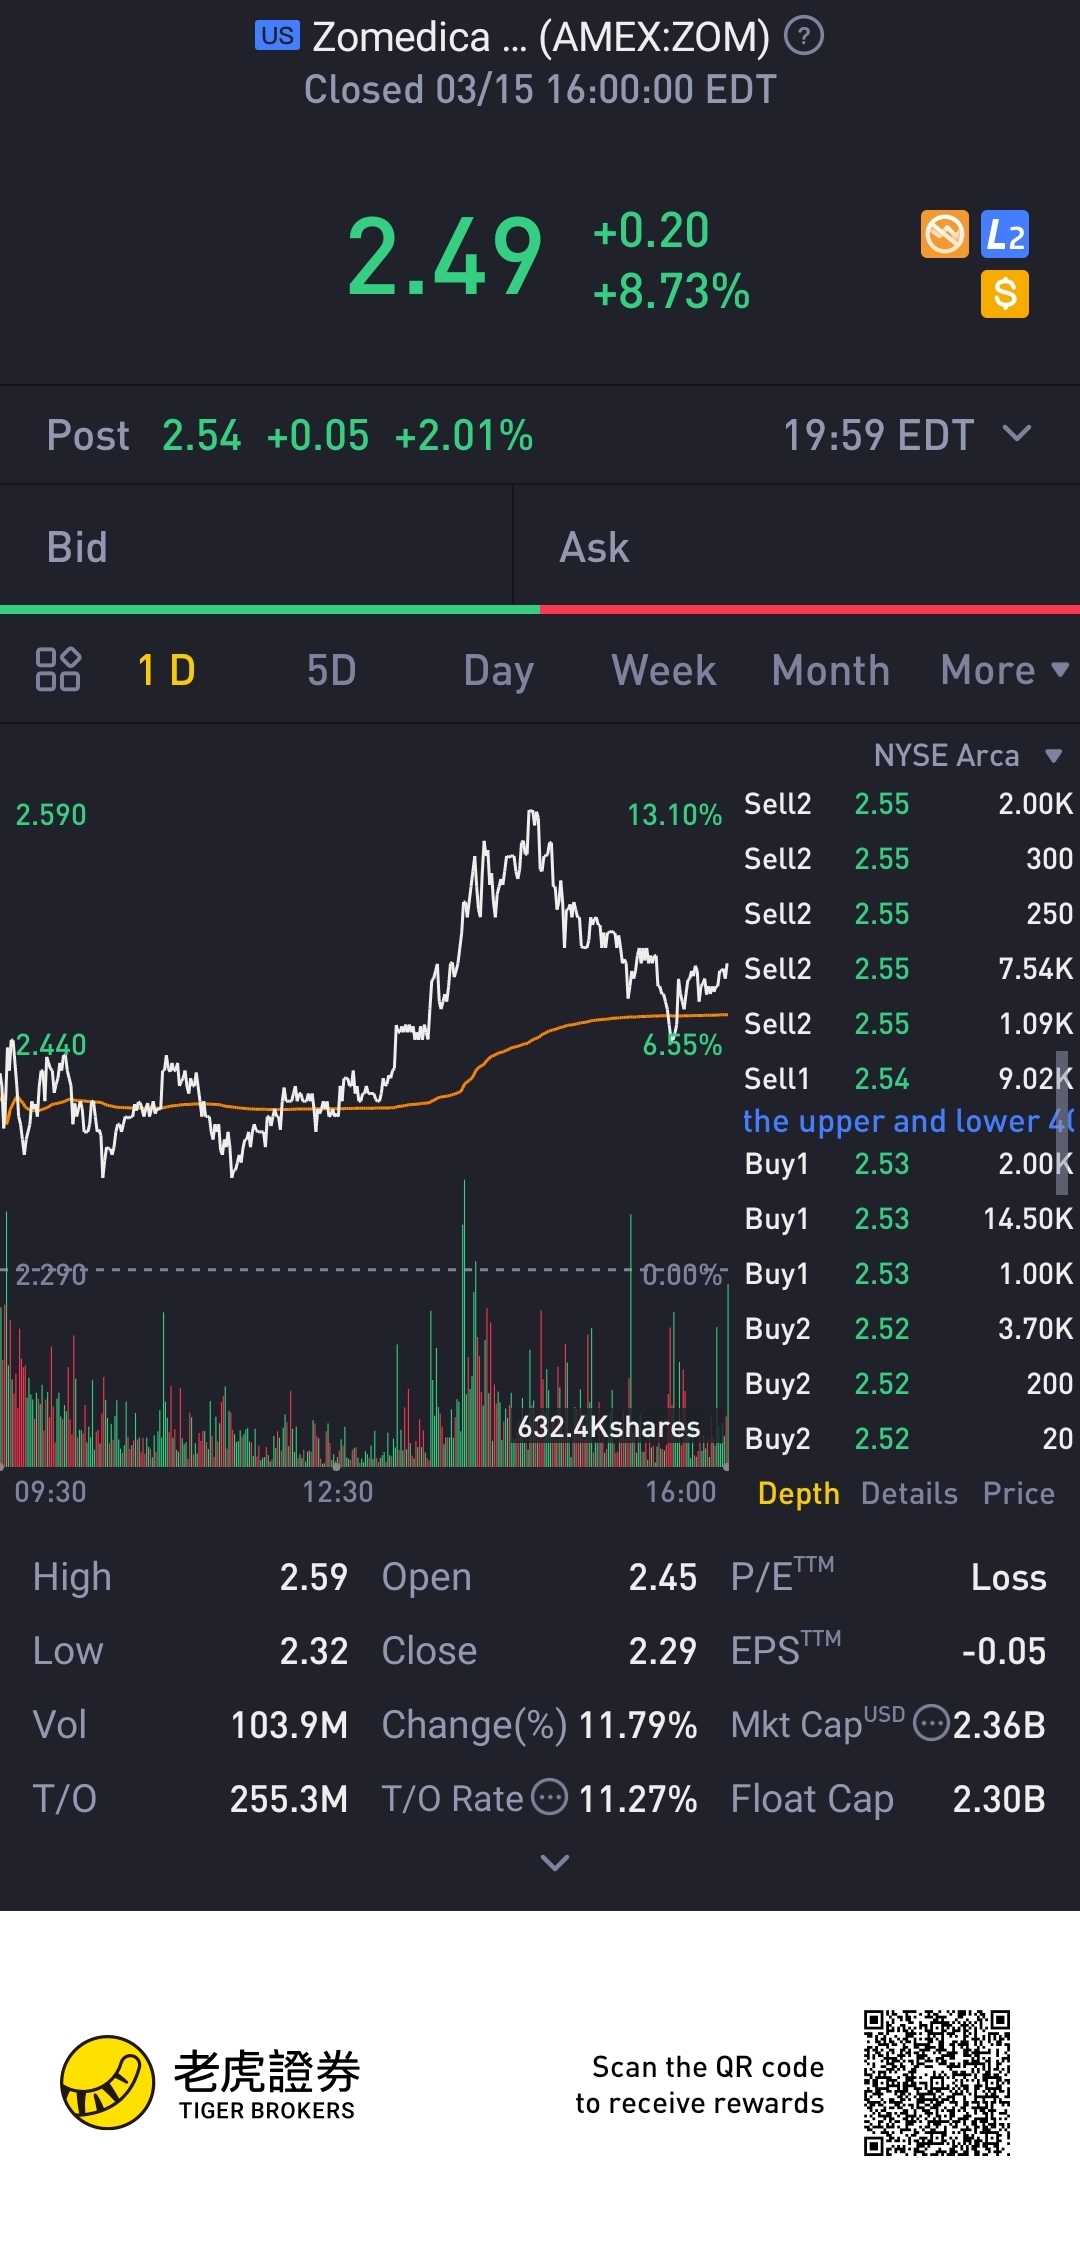Select the 1 D chart tab

point(166,670)
